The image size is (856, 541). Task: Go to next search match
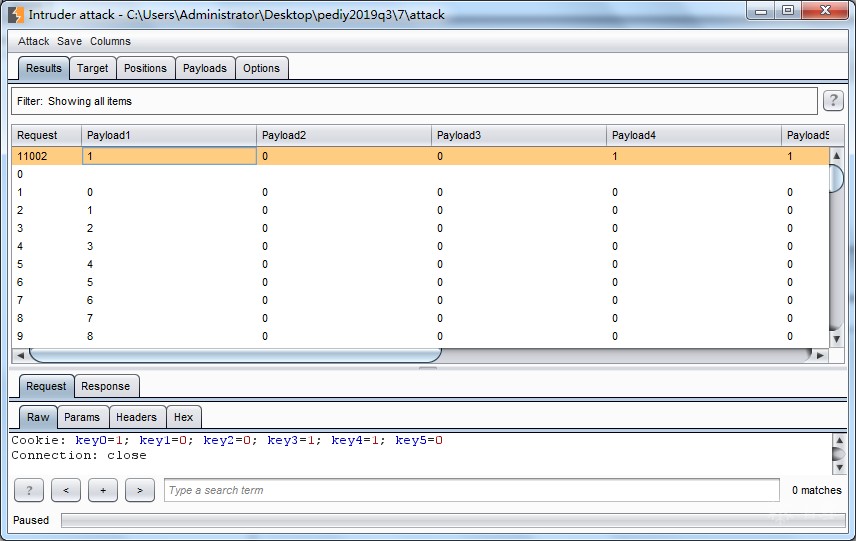[x=140, y=490]
